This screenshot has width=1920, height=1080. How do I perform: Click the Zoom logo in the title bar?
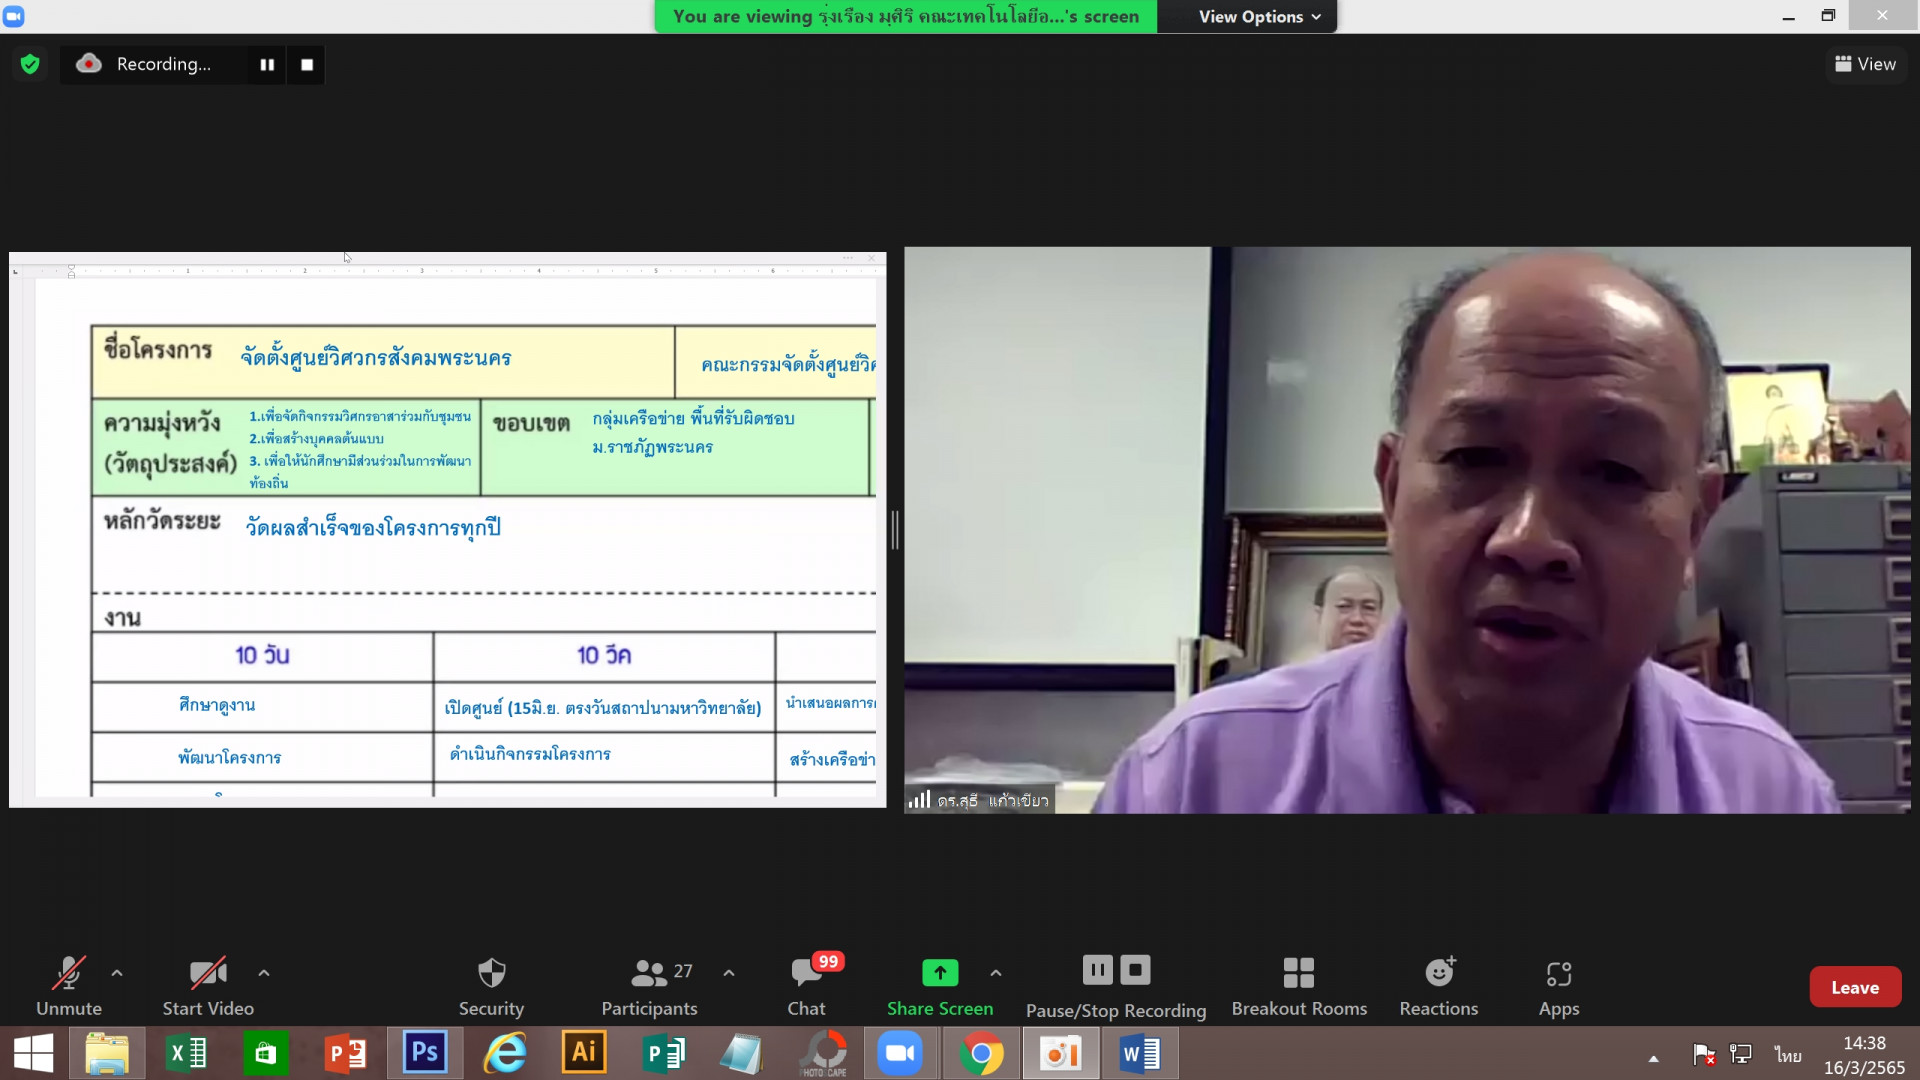click(x=14, y=16)
